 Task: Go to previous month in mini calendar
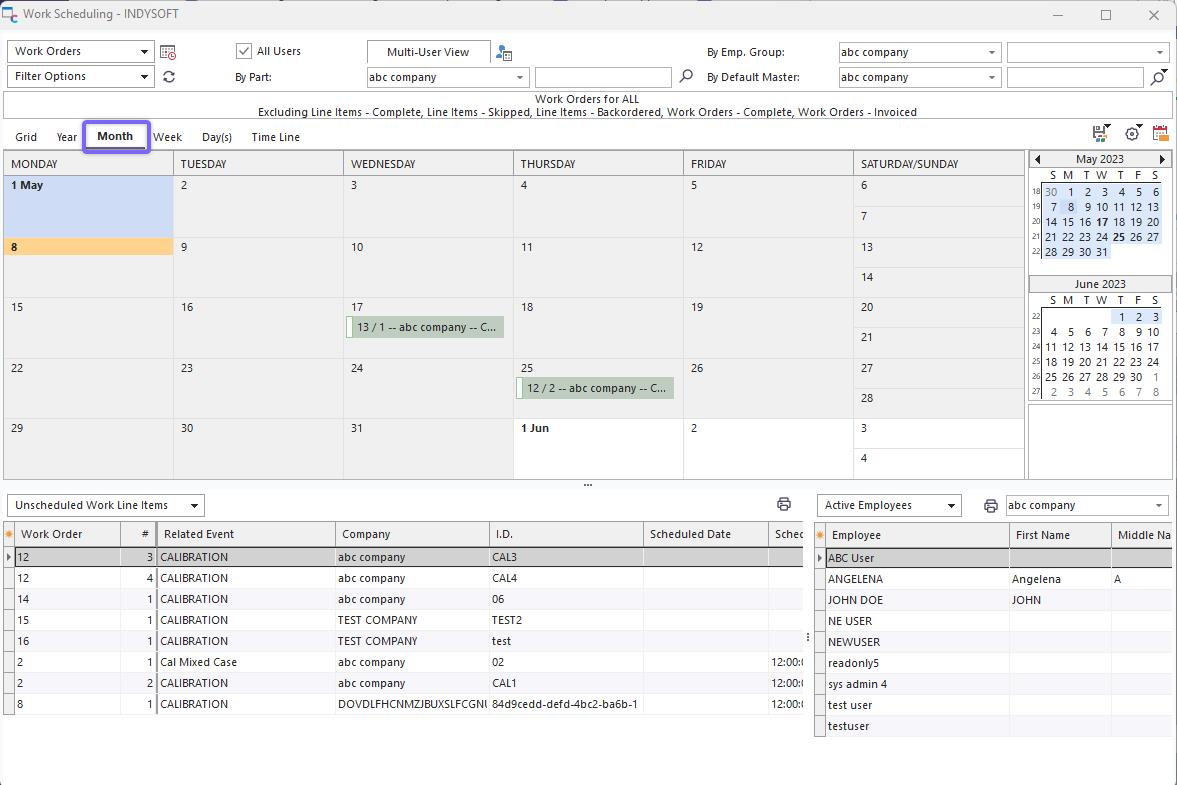click(x=1038, y=160)
